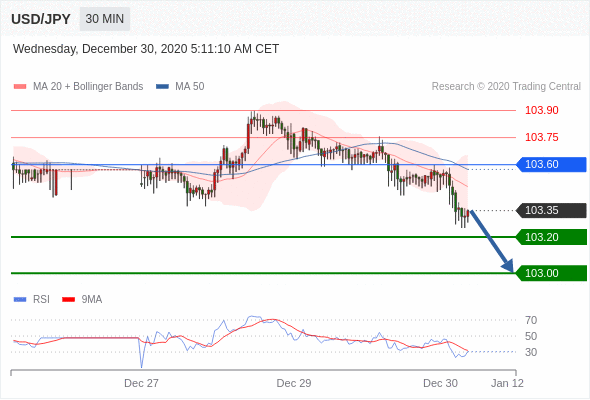Viewport: 590px width, 400px height.
Task: Click the Jan 12 date axis label
Action: point(507,383)
